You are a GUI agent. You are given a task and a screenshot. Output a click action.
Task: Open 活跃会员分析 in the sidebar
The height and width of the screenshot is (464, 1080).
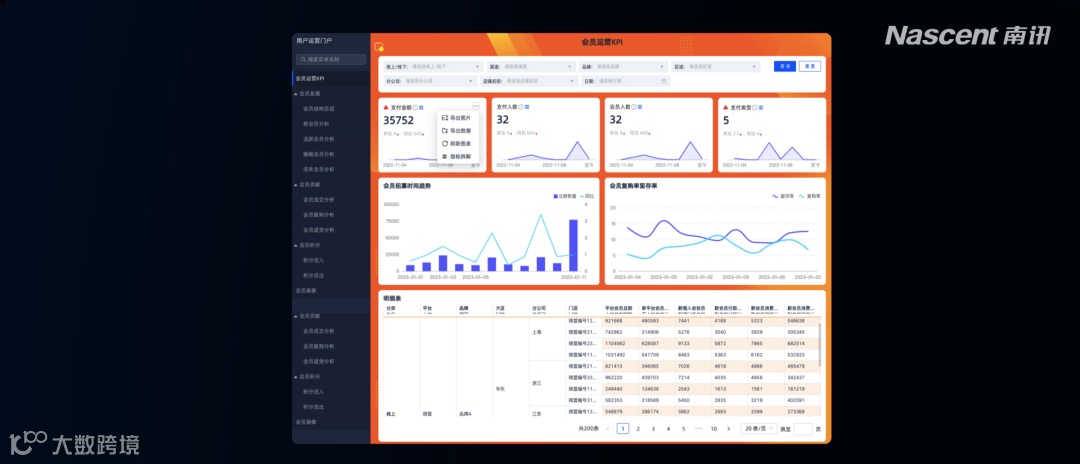click(319, 139)
